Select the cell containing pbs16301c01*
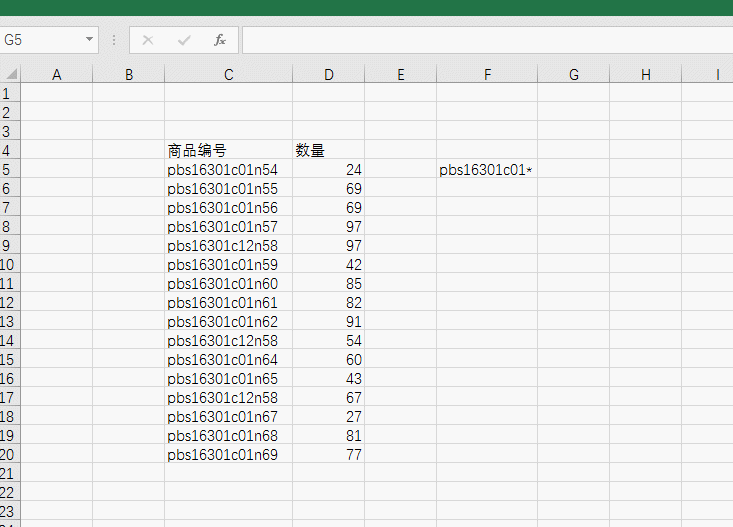 click(x=486, y=170)
